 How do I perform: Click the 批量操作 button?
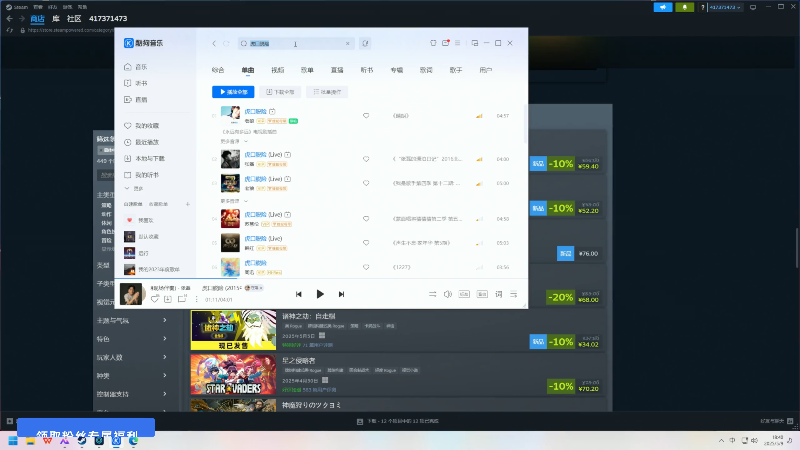tap(327, 92)
